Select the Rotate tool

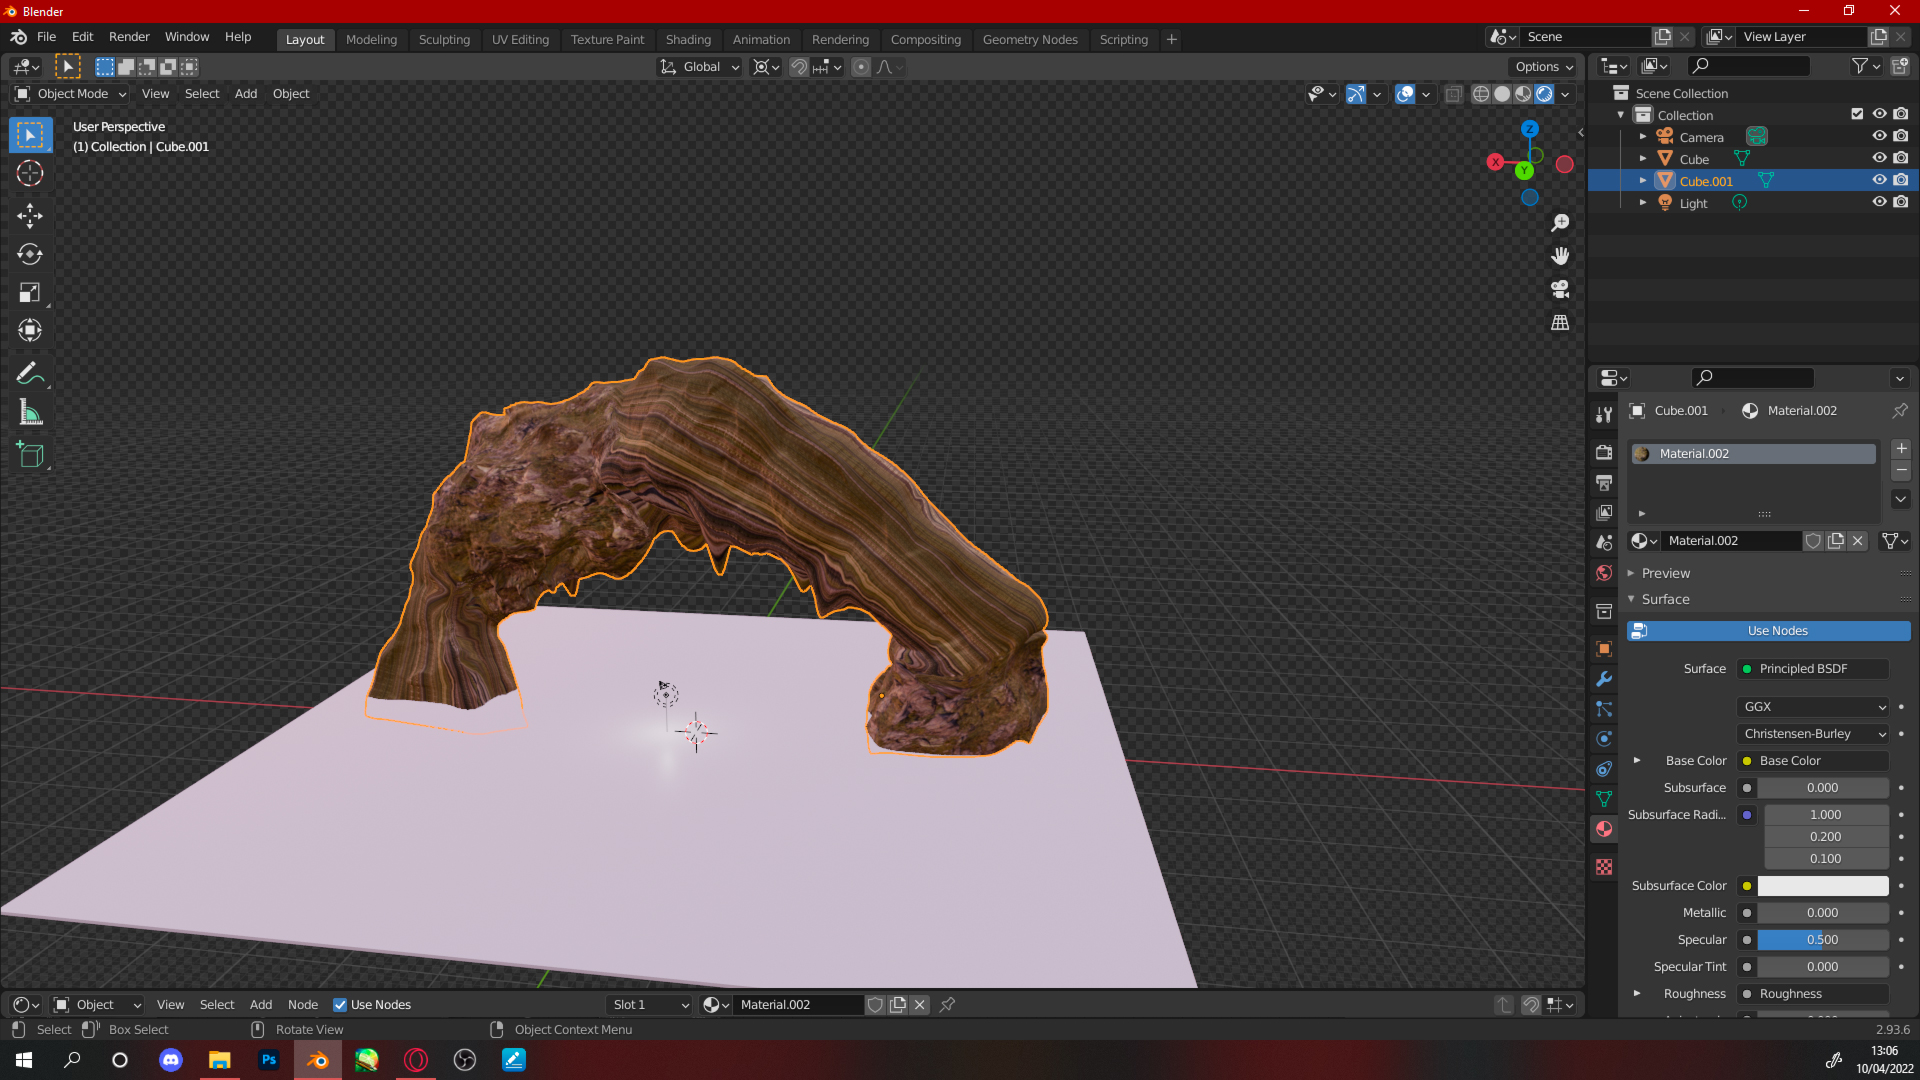30,254
